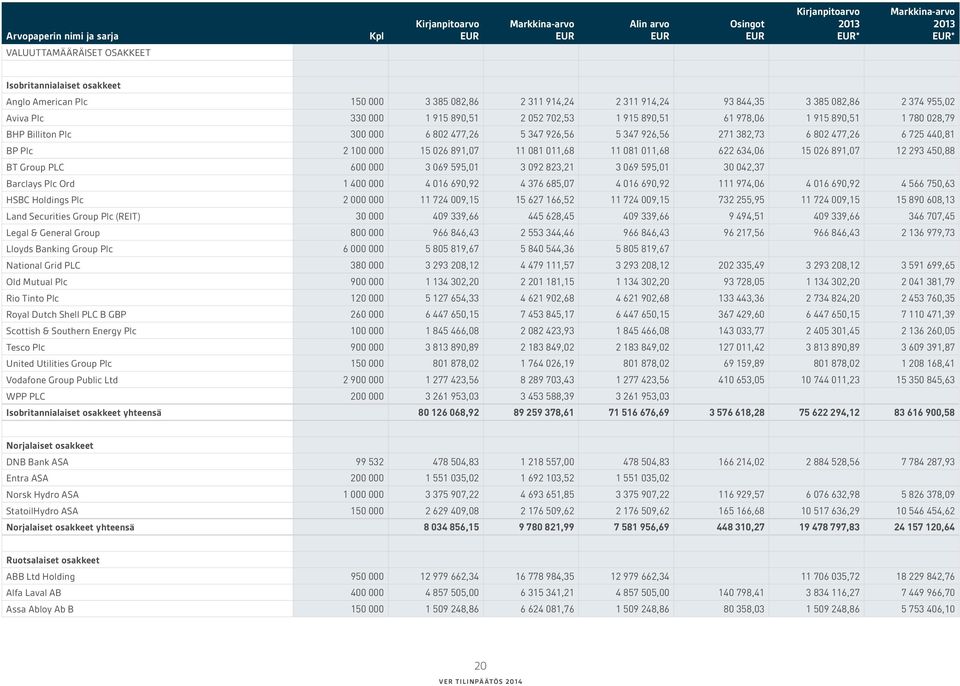Click the 'VALUUTTAMÄÄRÄISET OSAKKEET' heading row

click(x=78, y=53)
